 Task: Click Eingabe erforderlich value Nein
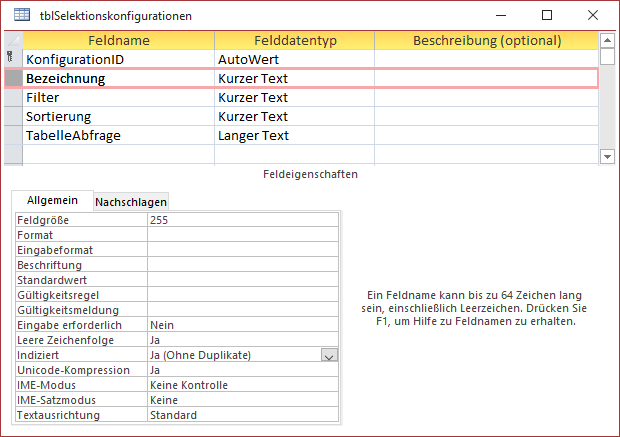(x=243, y=325)
